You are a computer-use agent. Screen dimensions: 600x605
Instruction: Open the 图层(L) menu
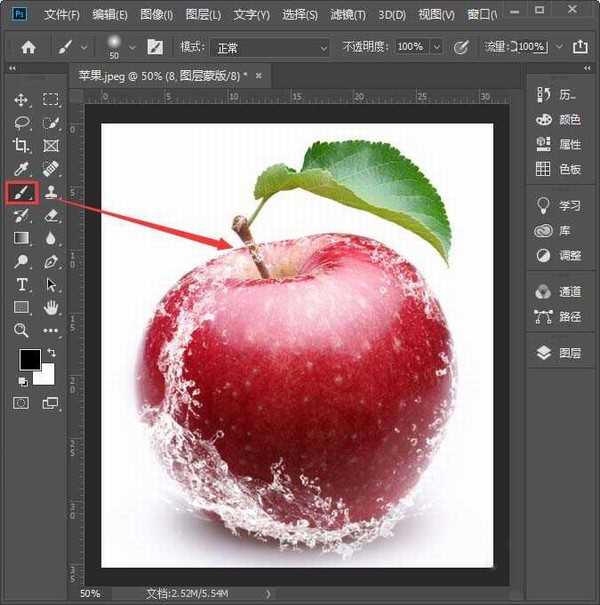click(203, 15)
